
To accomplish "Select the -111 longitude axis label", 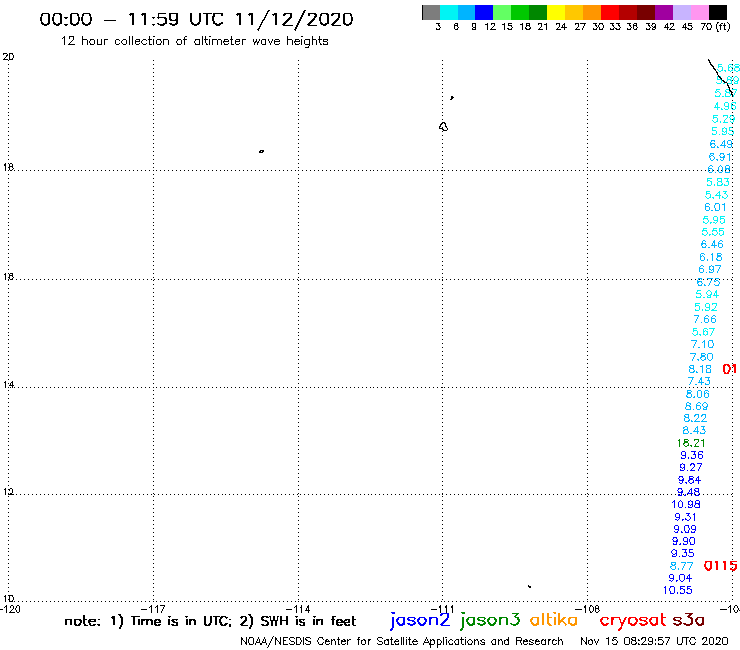I will [x=445, y=609].
